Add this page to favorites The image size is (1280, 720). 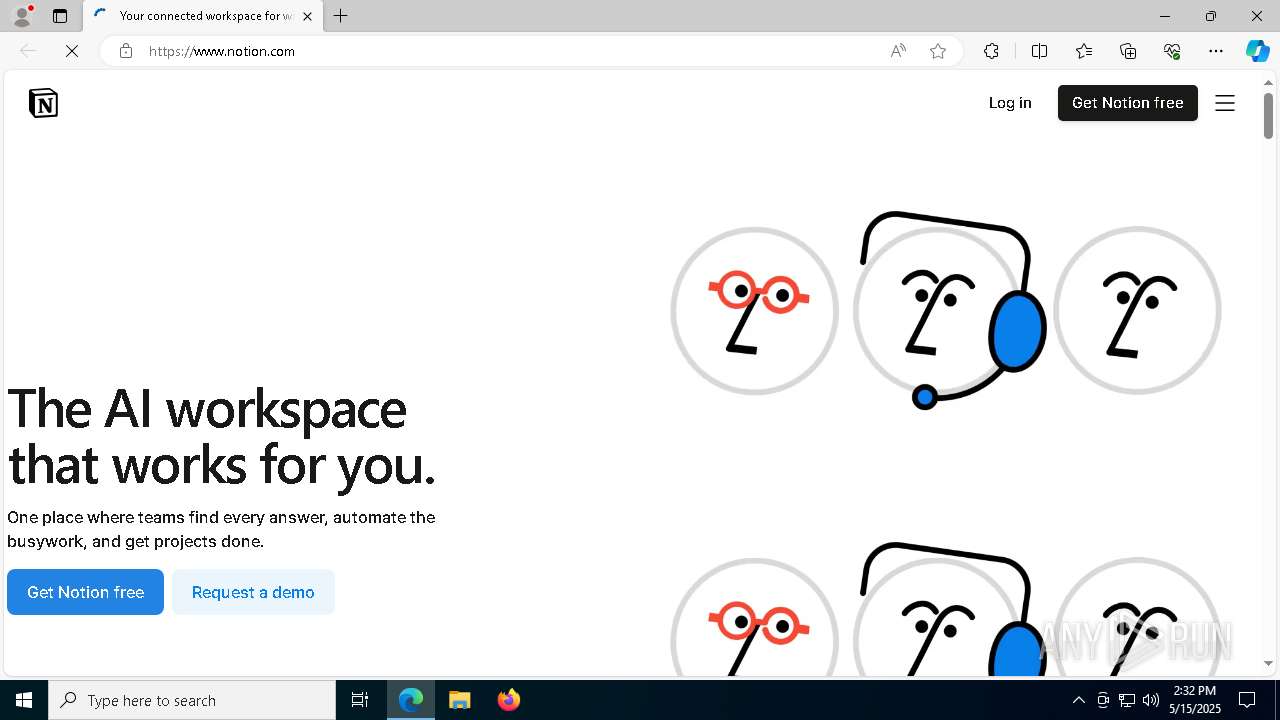938,51
